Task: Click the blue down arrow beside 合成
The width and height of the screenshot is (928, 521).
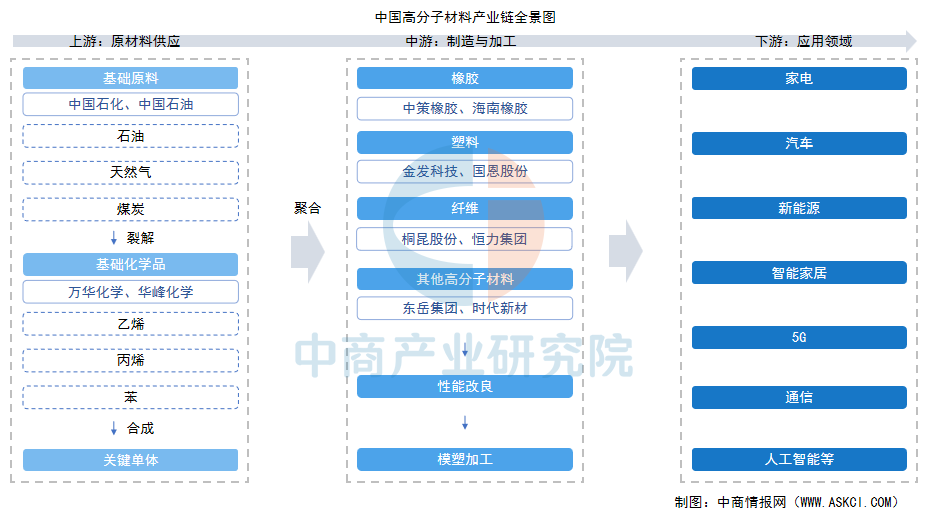Action: (114, 428)
